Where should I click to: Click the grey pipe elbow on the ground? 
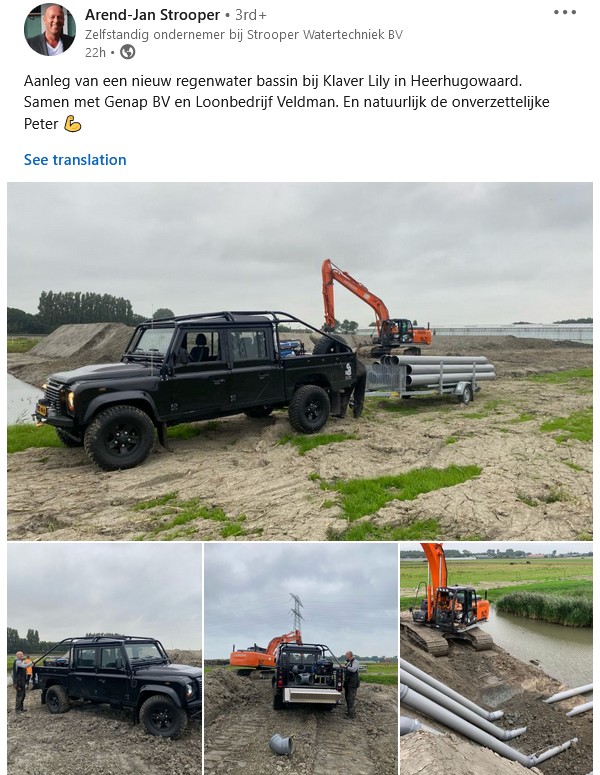[280, 744]
